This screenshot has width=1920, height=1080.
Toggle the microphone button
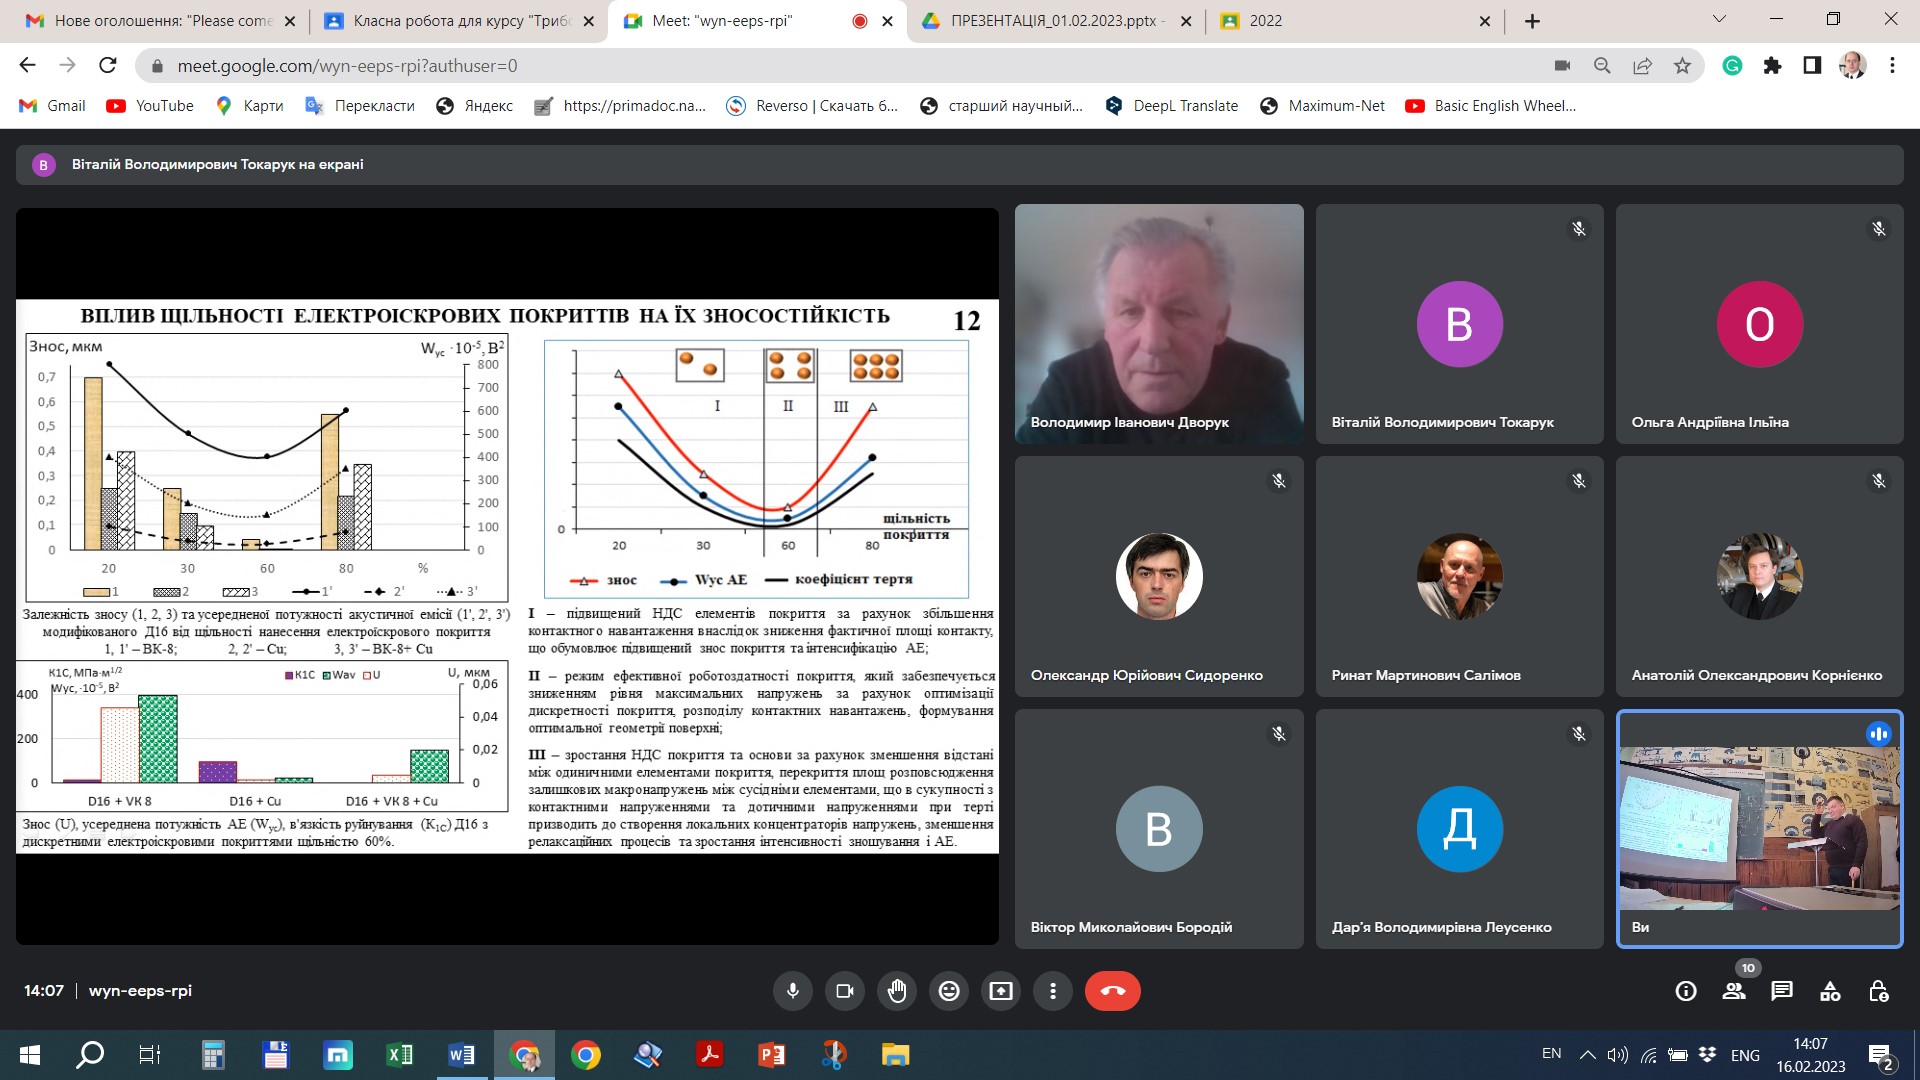793,991
